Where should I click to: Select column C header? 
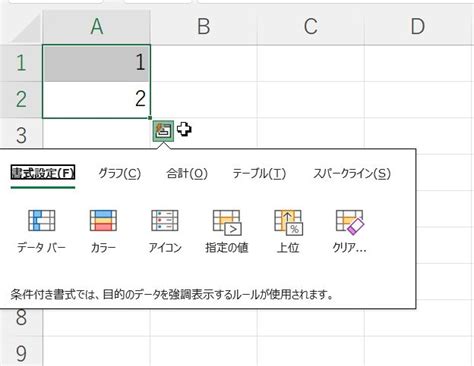point(311,27)
